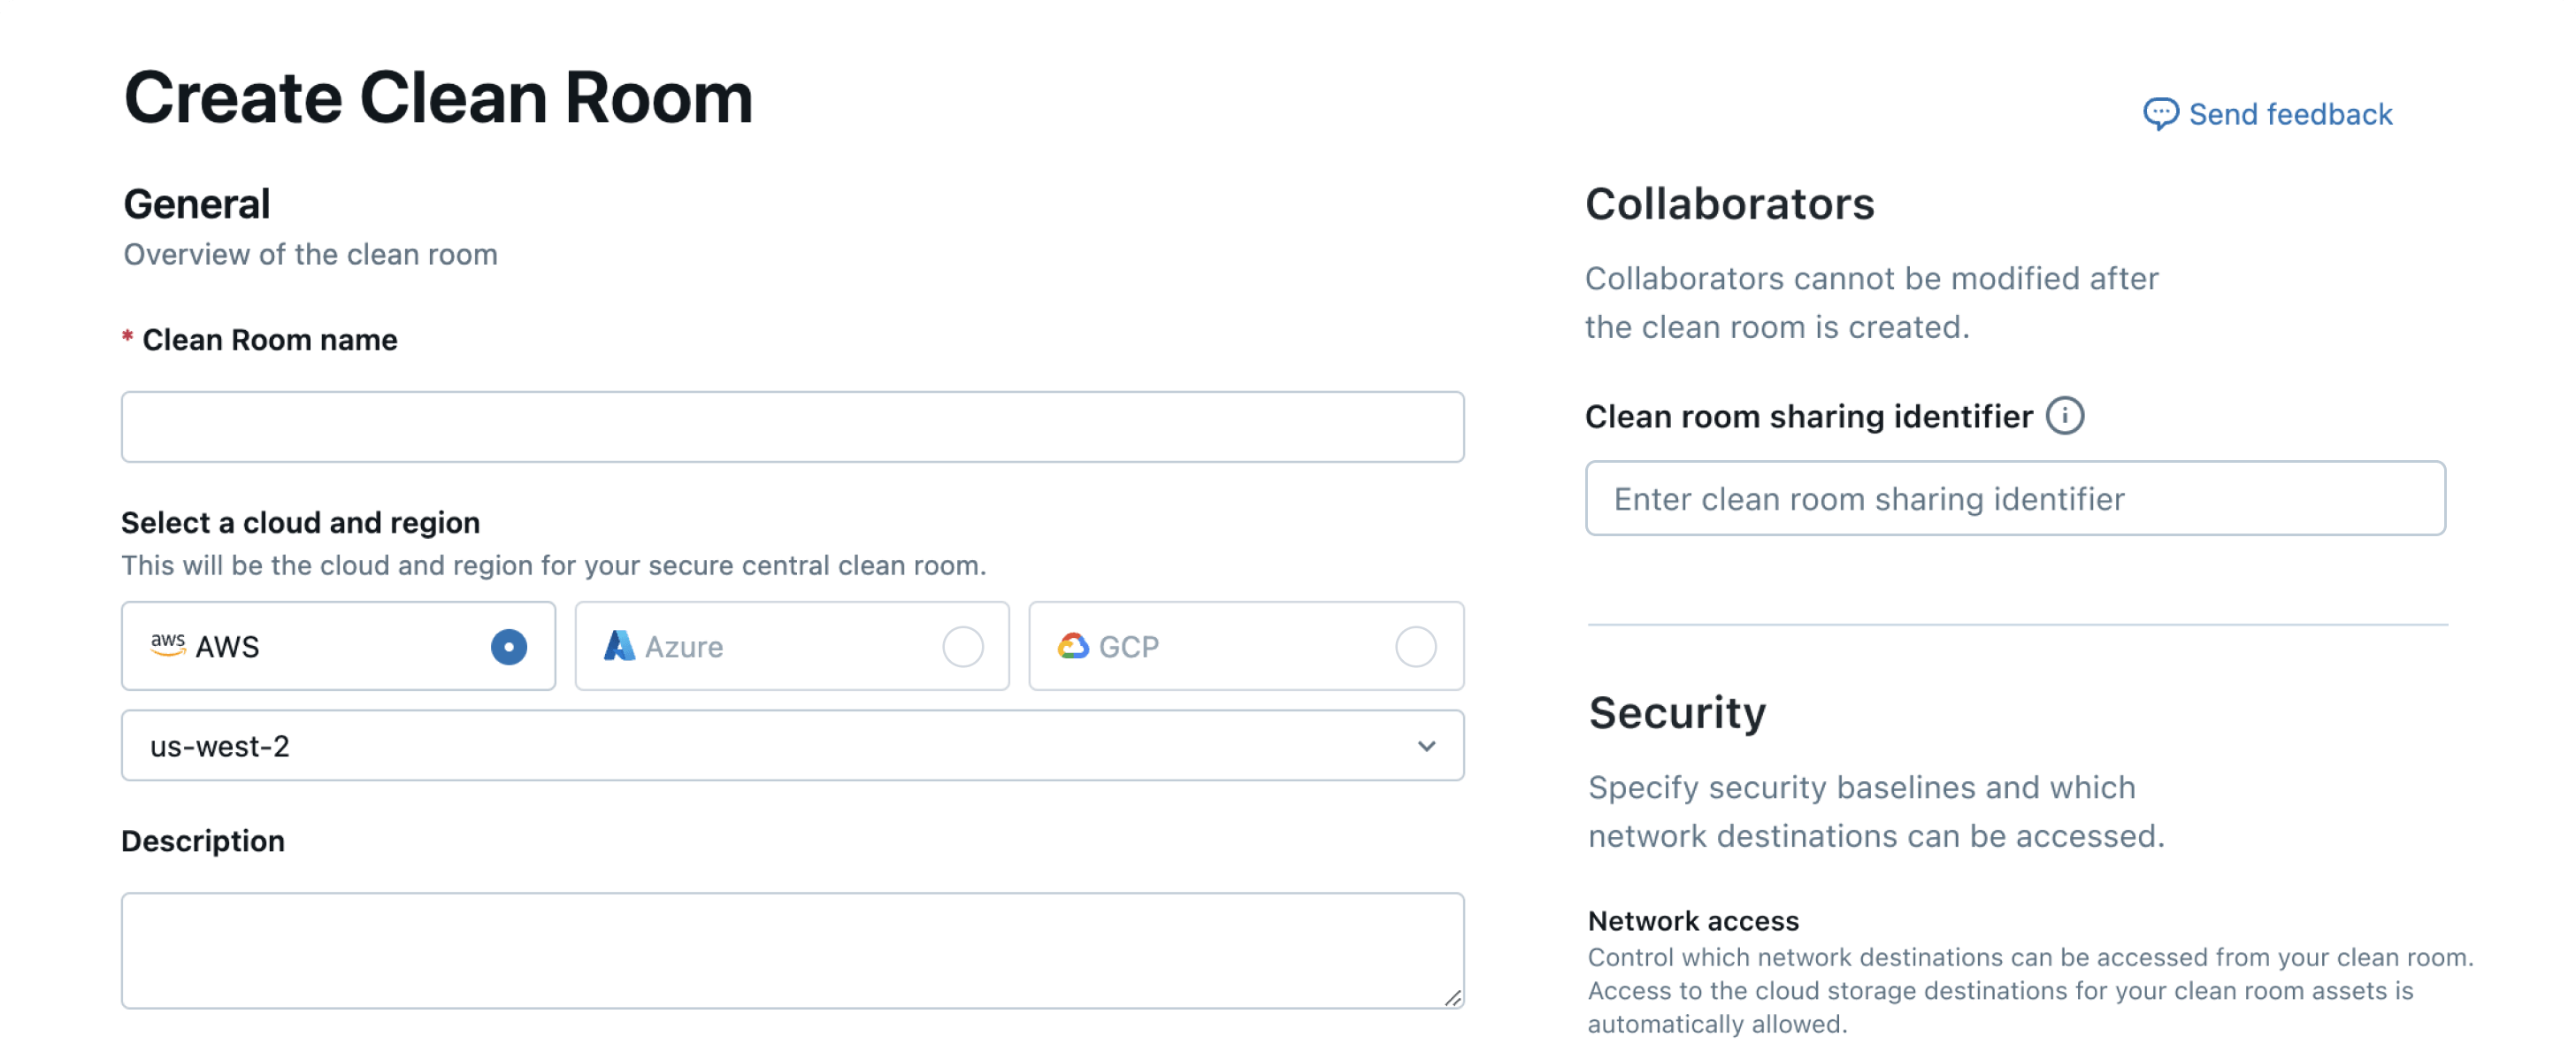
Task: Focus the Clean Room name field
Action: pos(791,427)
